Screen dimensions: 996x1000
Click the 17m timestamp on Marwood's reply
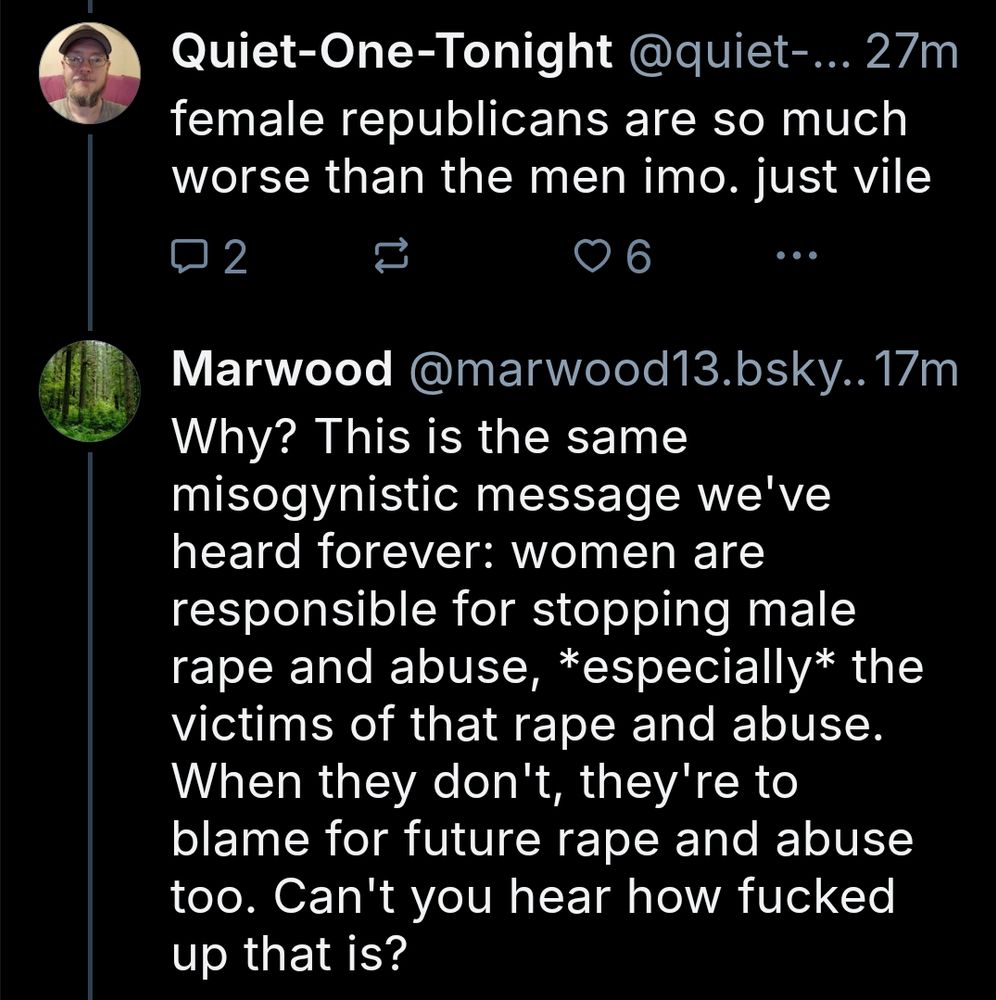(x=914, y=371)
